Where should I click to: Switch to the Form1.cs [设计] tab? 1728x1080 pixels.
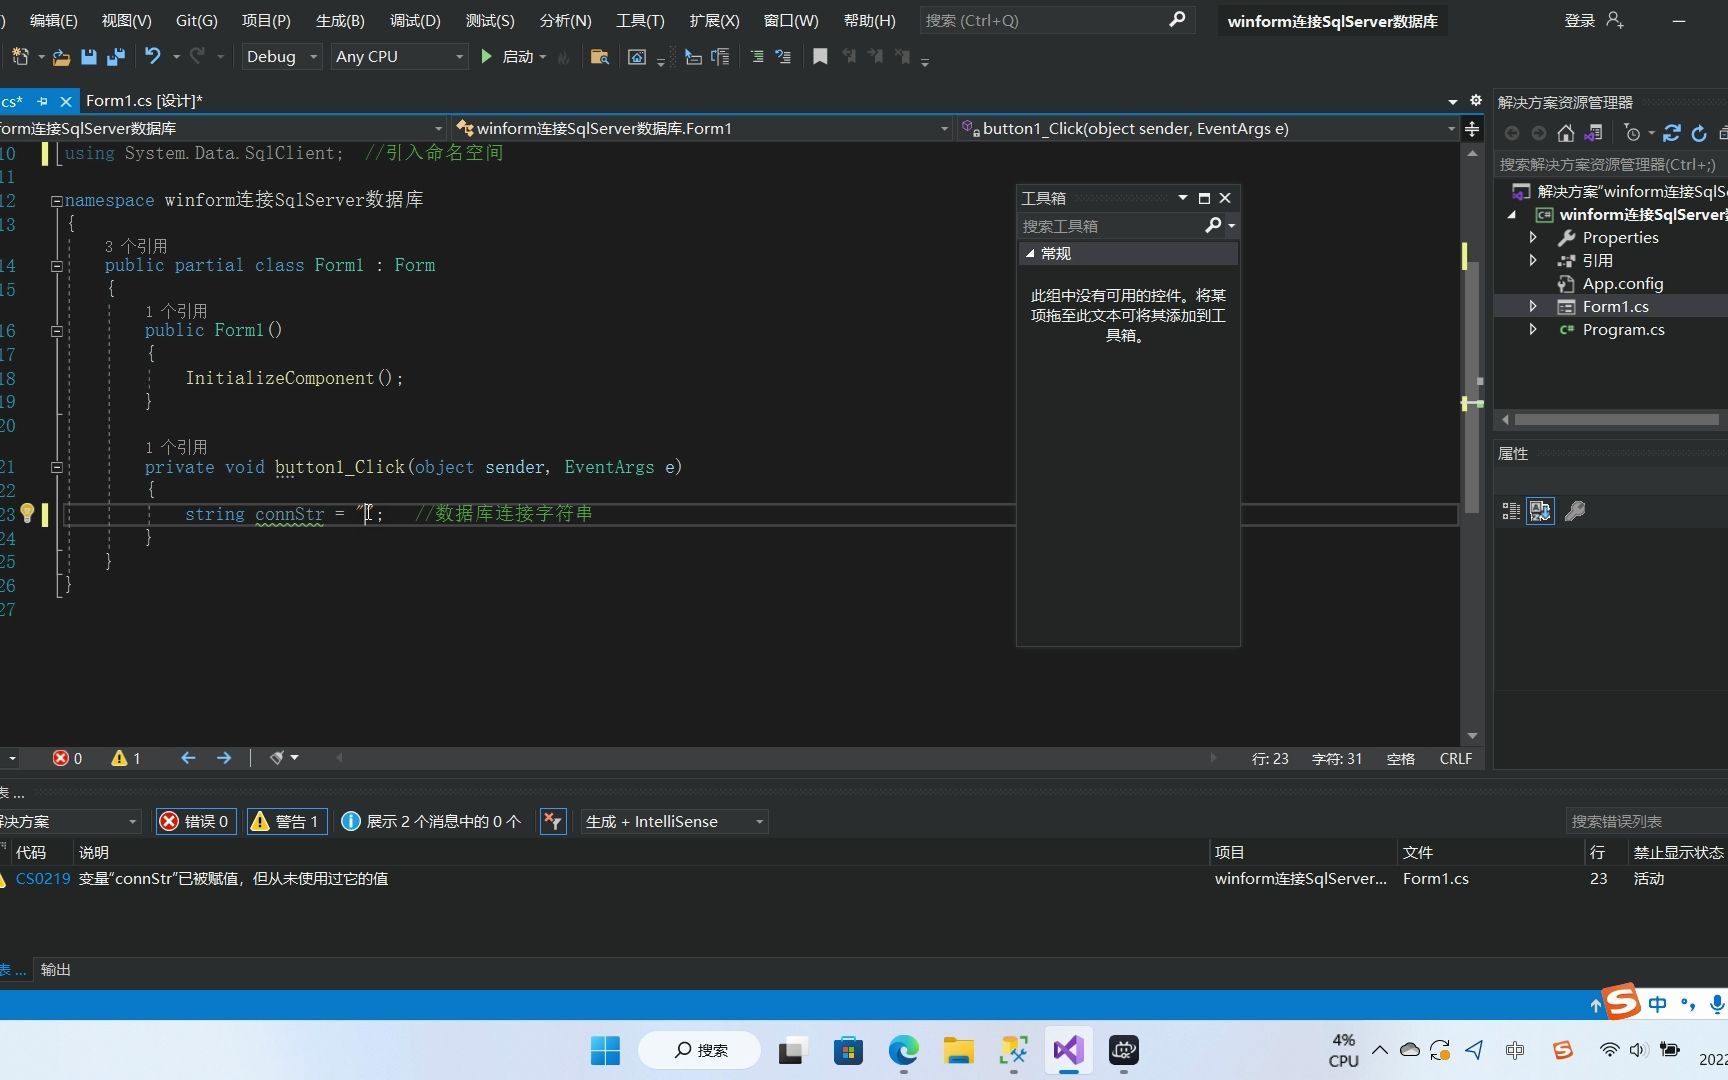(145, 100)
